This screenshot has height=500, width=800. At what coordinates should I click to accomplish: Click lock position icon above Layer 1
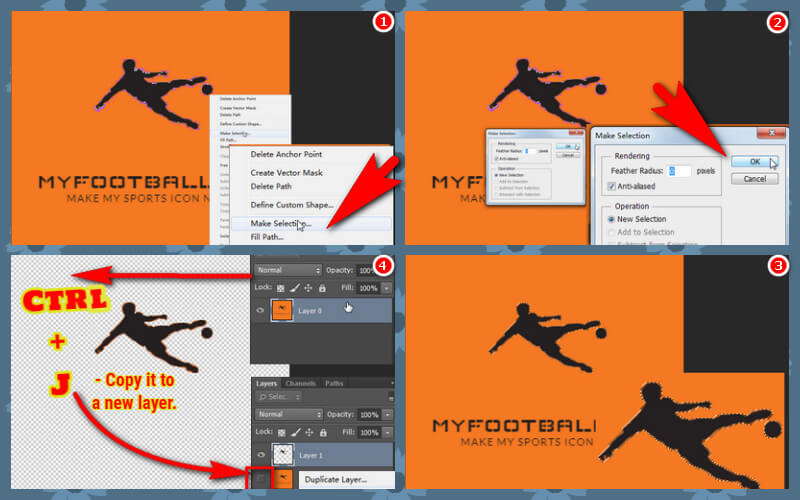307,431
